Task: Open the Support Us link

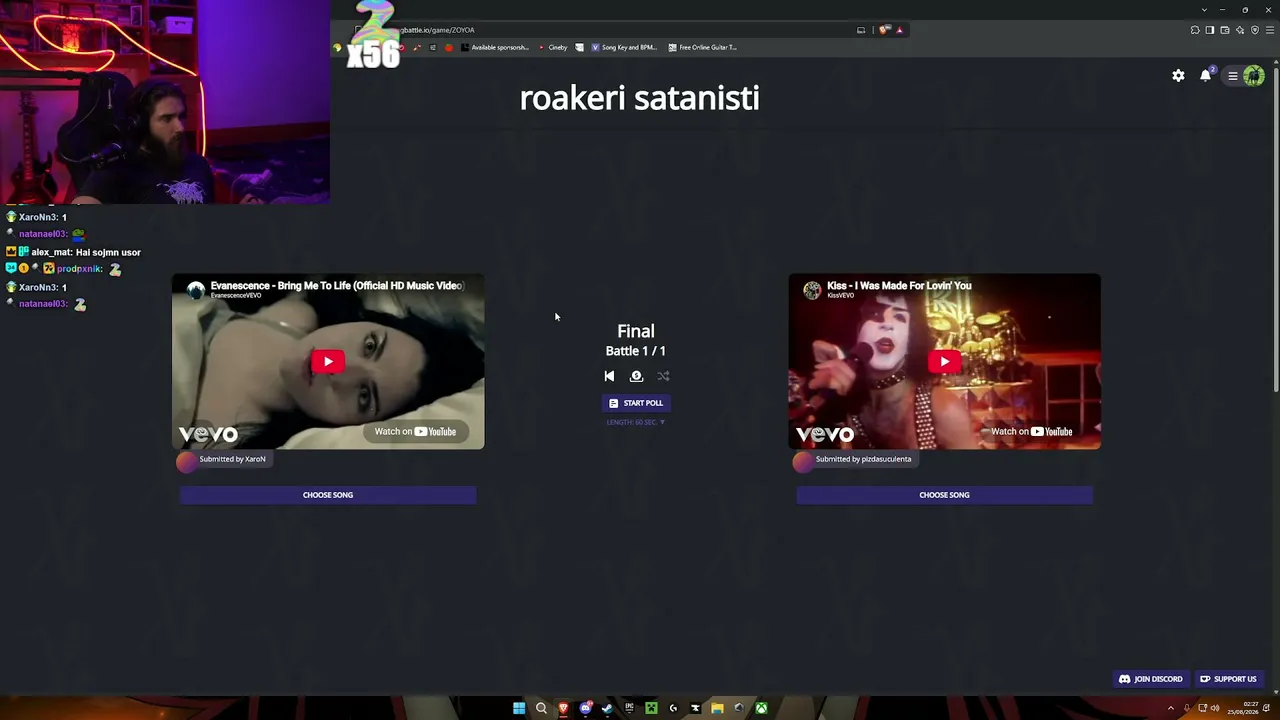Action: tap(1228, 679)
